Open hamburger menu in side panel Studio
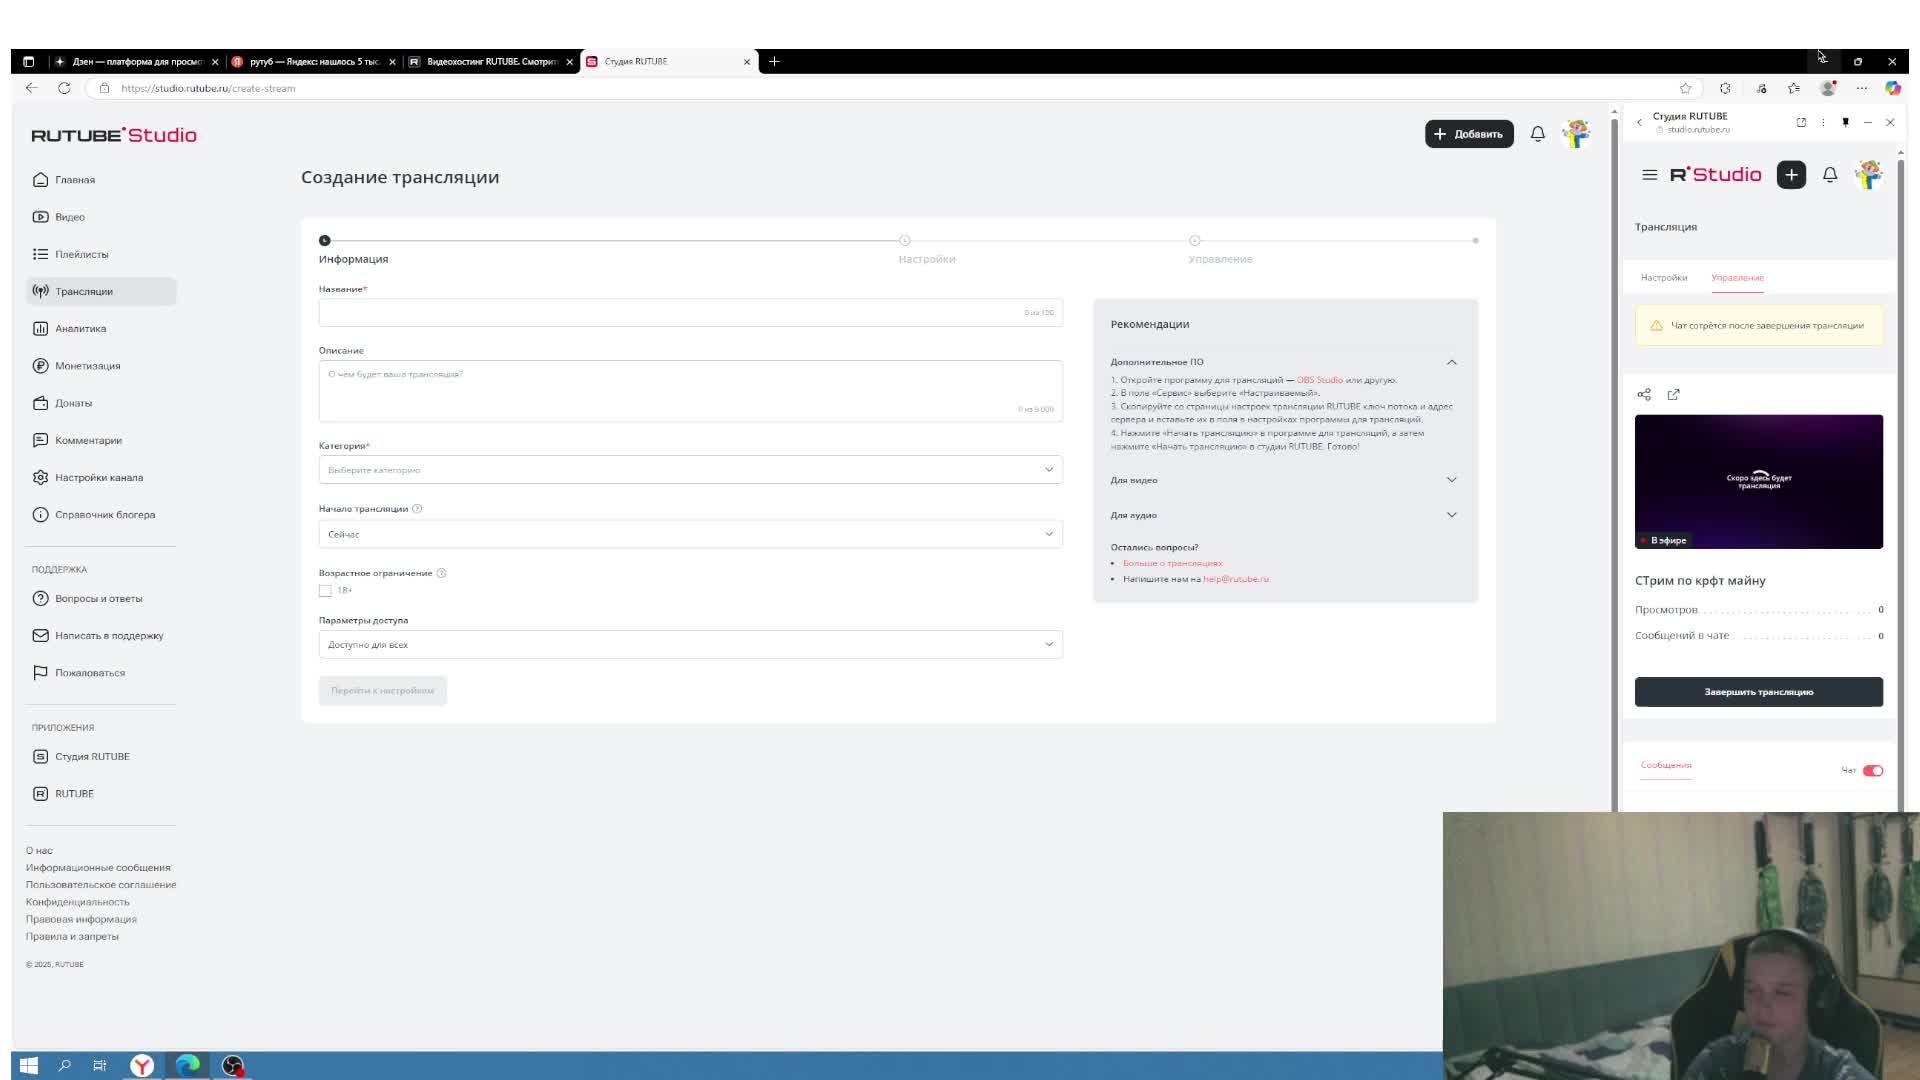The height and width of the screenshot is (1080, 1920). coord(1649,175)
